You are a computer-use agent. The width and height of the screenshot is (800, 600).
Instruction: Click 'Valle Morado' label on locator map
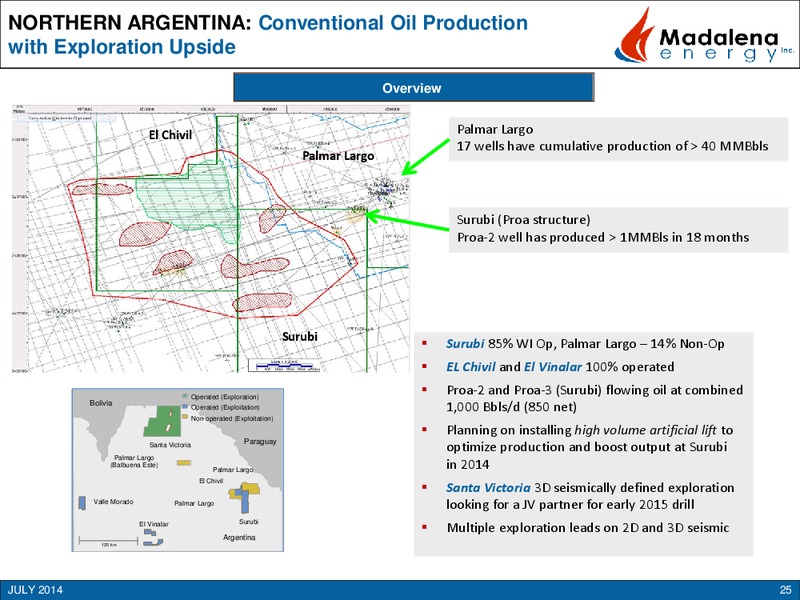click(113, 502)
